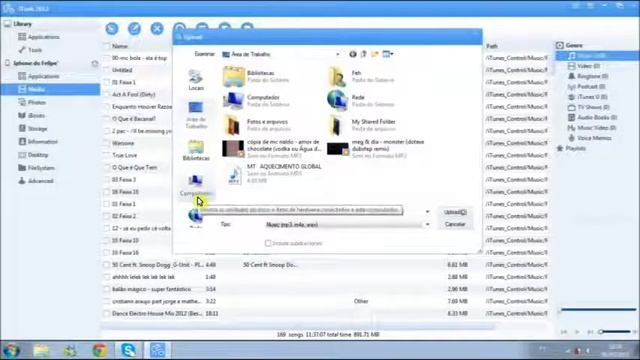Adjust the player volume slider

coord(616,332)
